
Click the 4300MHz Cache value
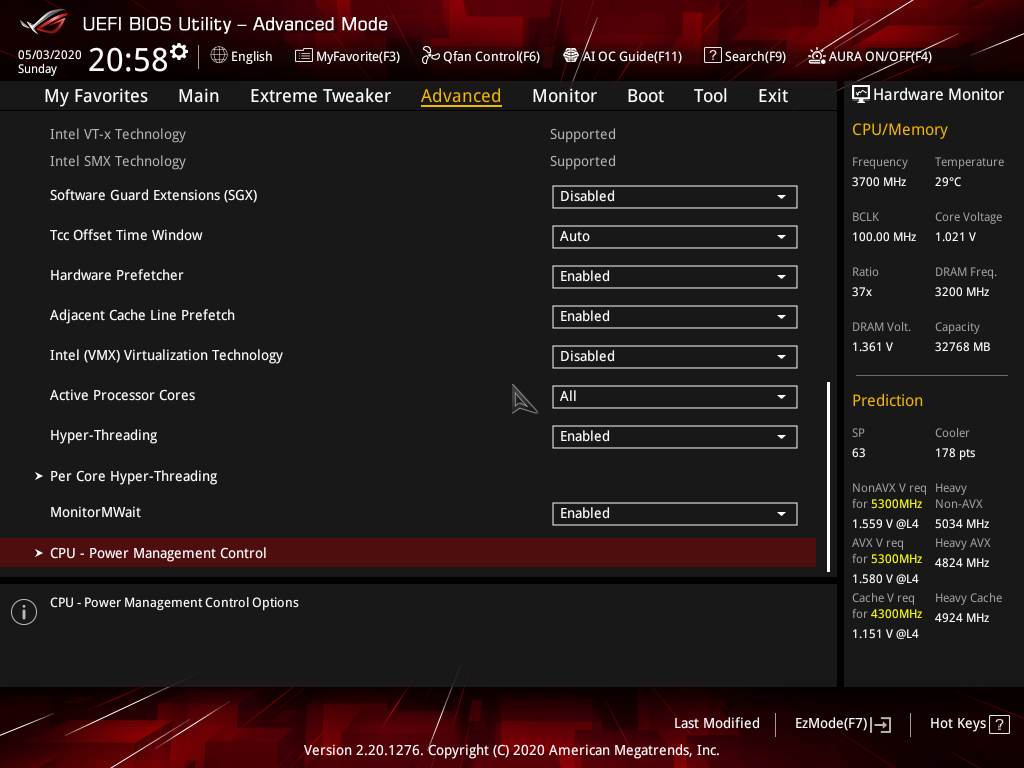click(897, 614)
